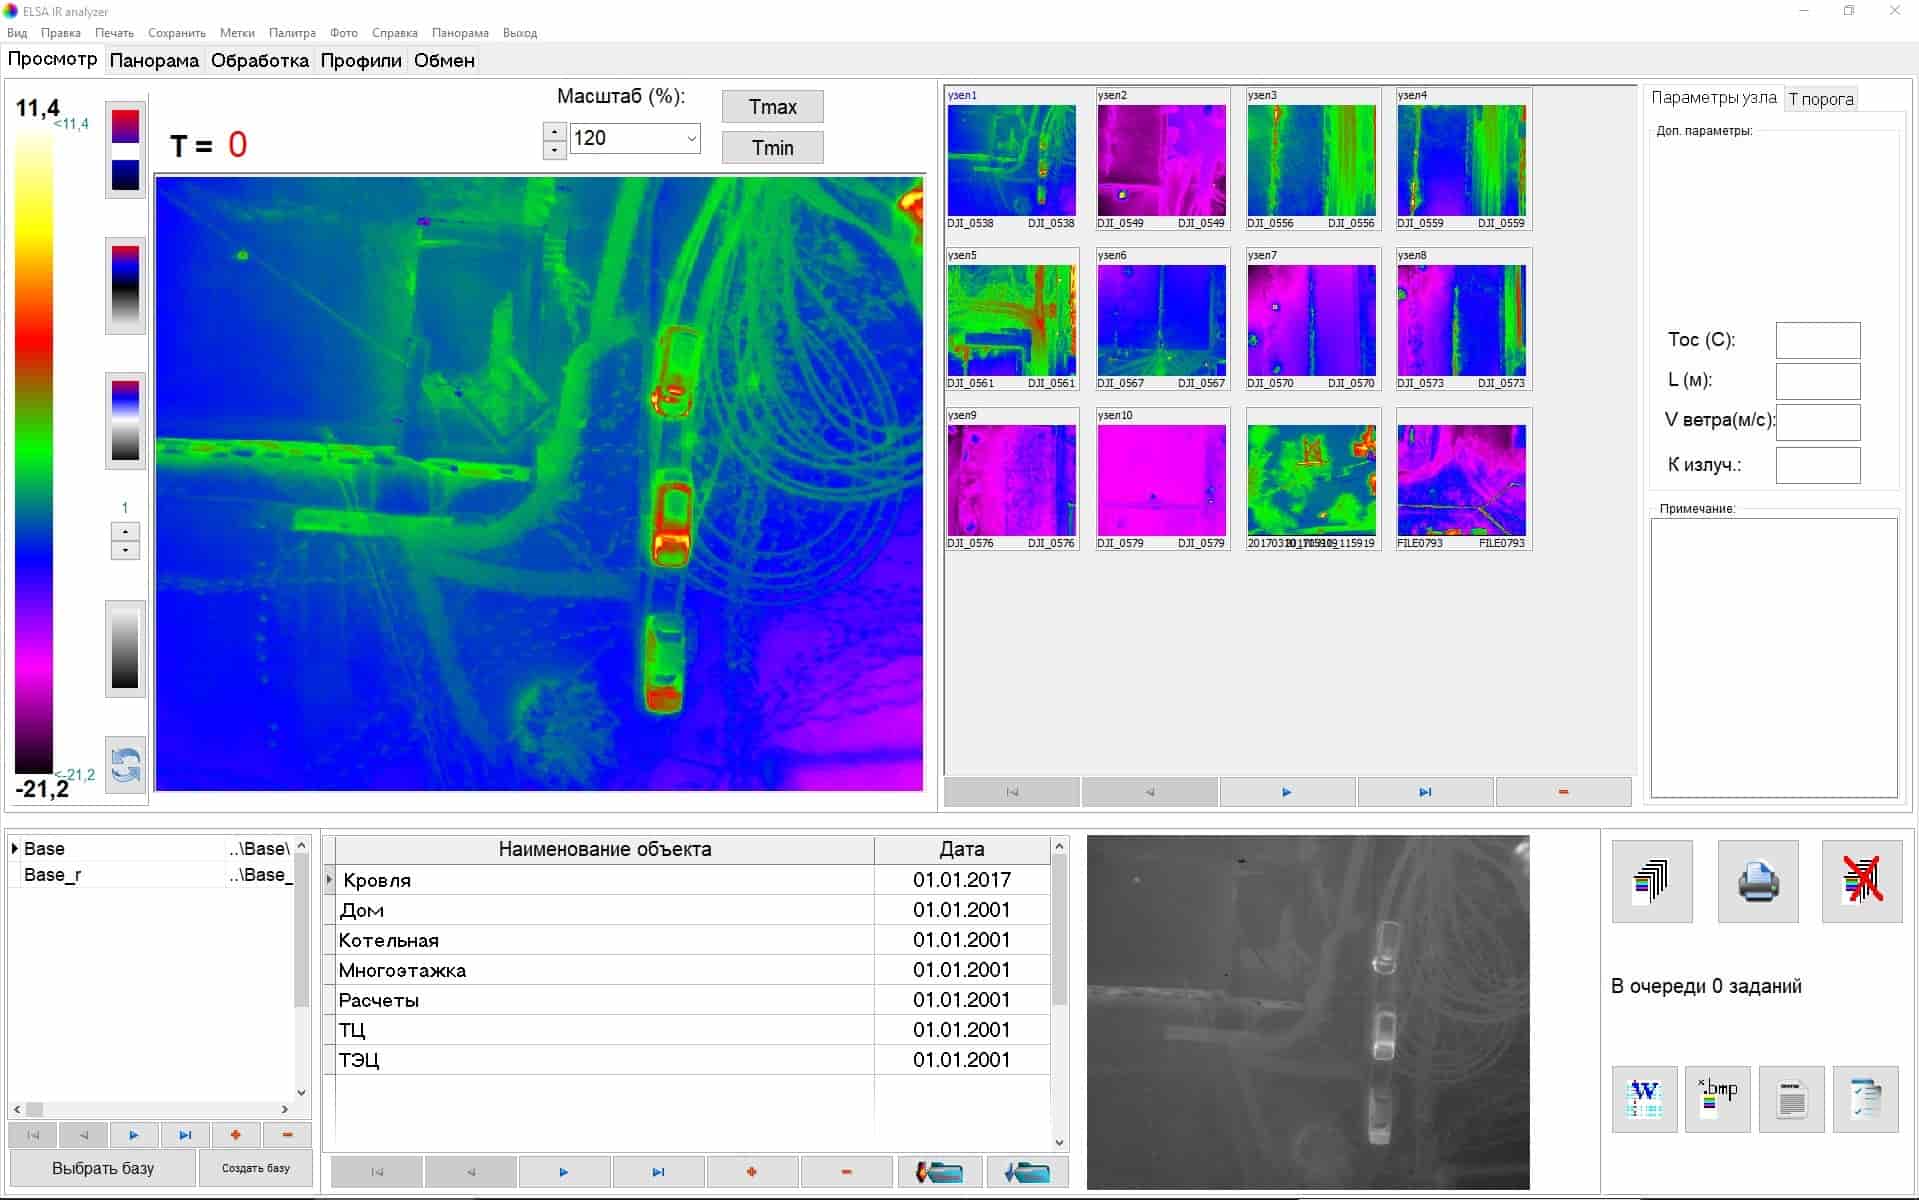Click the Word report export icon
Viewport: 1919px width, 1200px height.
coord(1644,1099)
